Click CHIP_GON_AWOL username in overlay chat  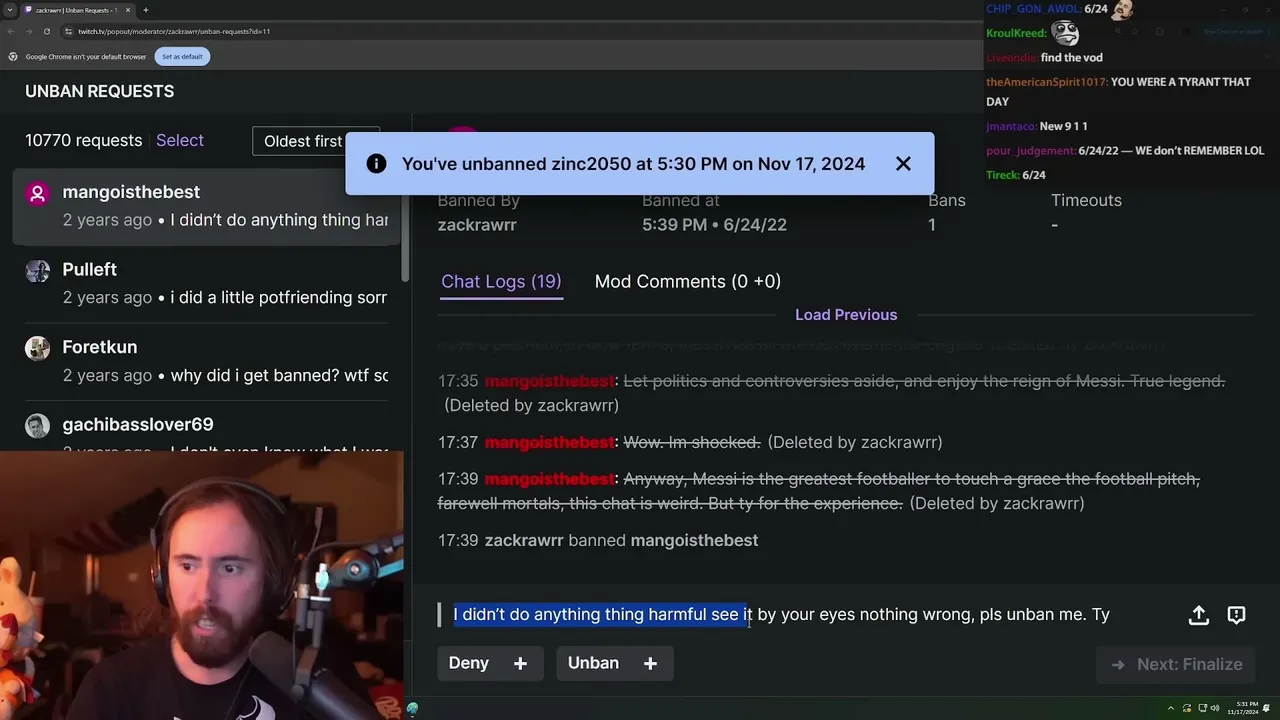point(1033,8)
